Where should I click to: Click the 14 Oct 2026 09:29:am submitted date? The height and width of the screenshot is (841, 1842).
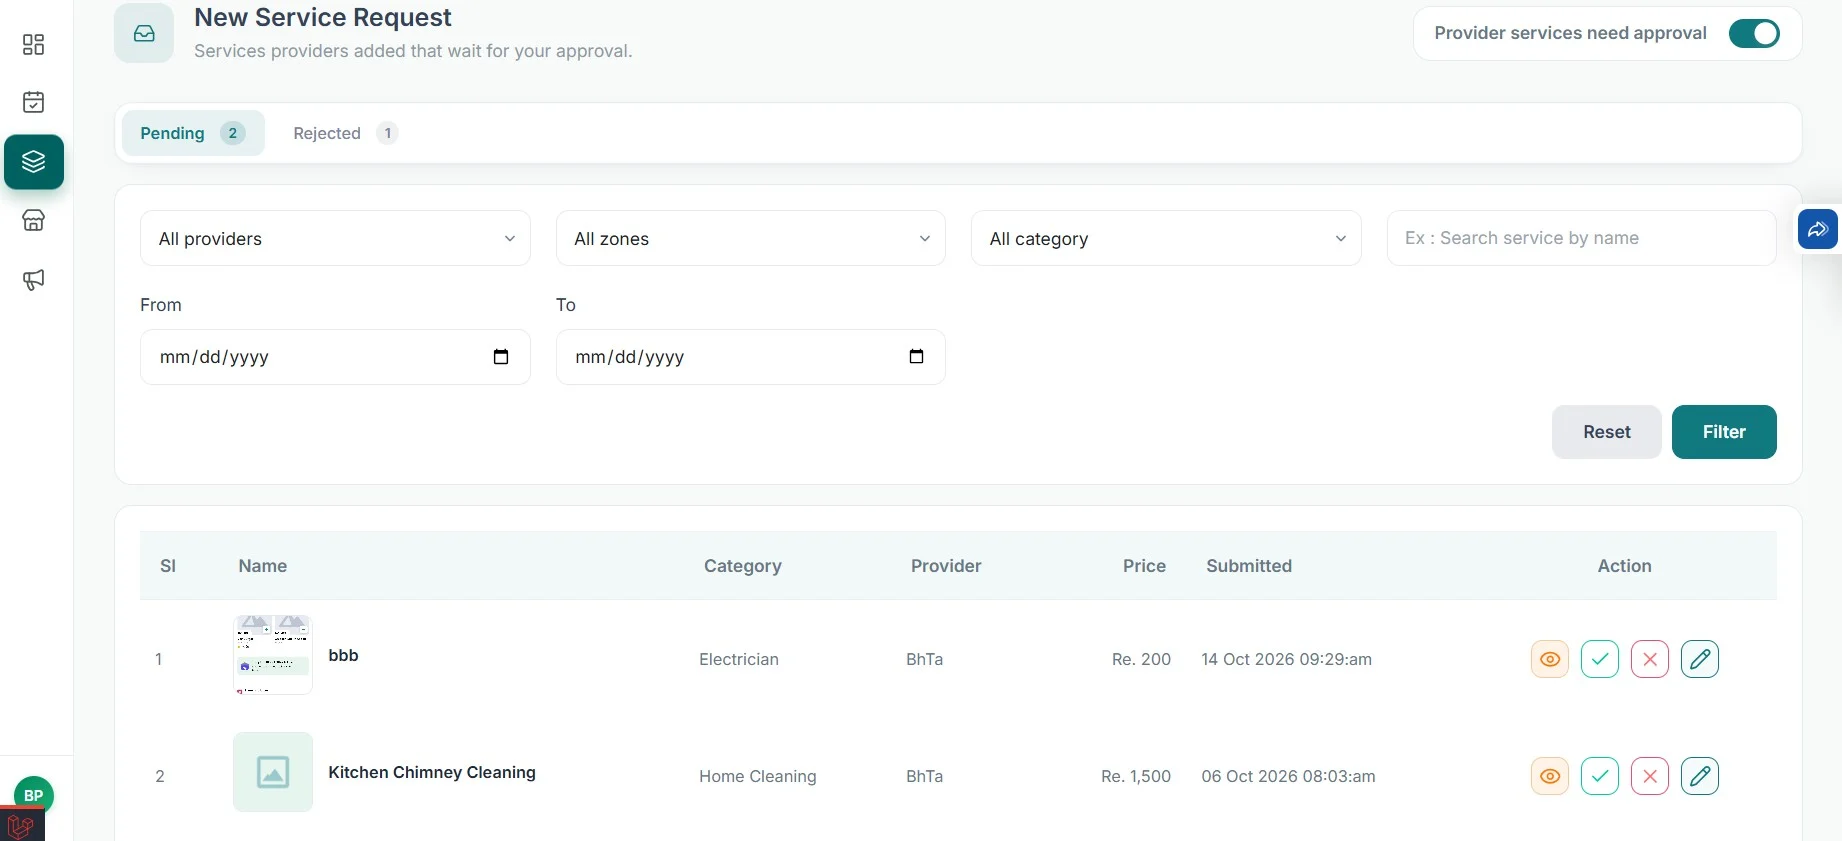(1287, 659)
